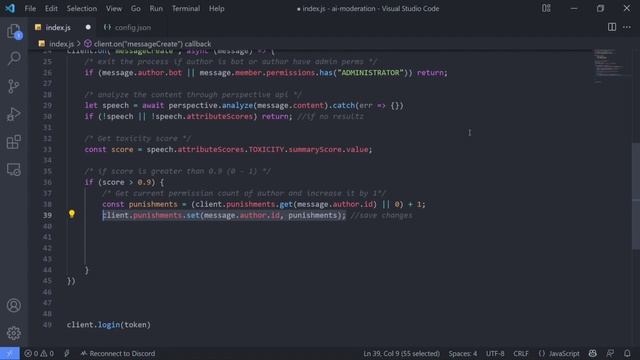640x360 pixels.
Task: Open the Run menu
Action: pyautogui.click(x=156, y=9)
